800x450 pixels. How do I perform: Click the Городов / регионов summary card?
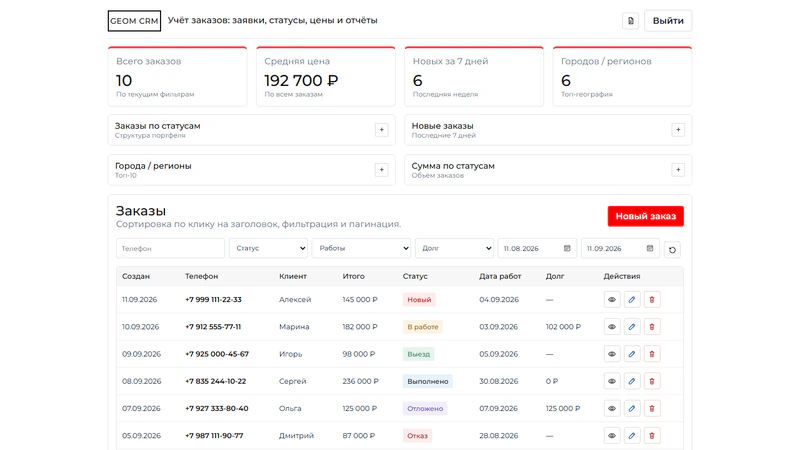click(x=622, y=77)
